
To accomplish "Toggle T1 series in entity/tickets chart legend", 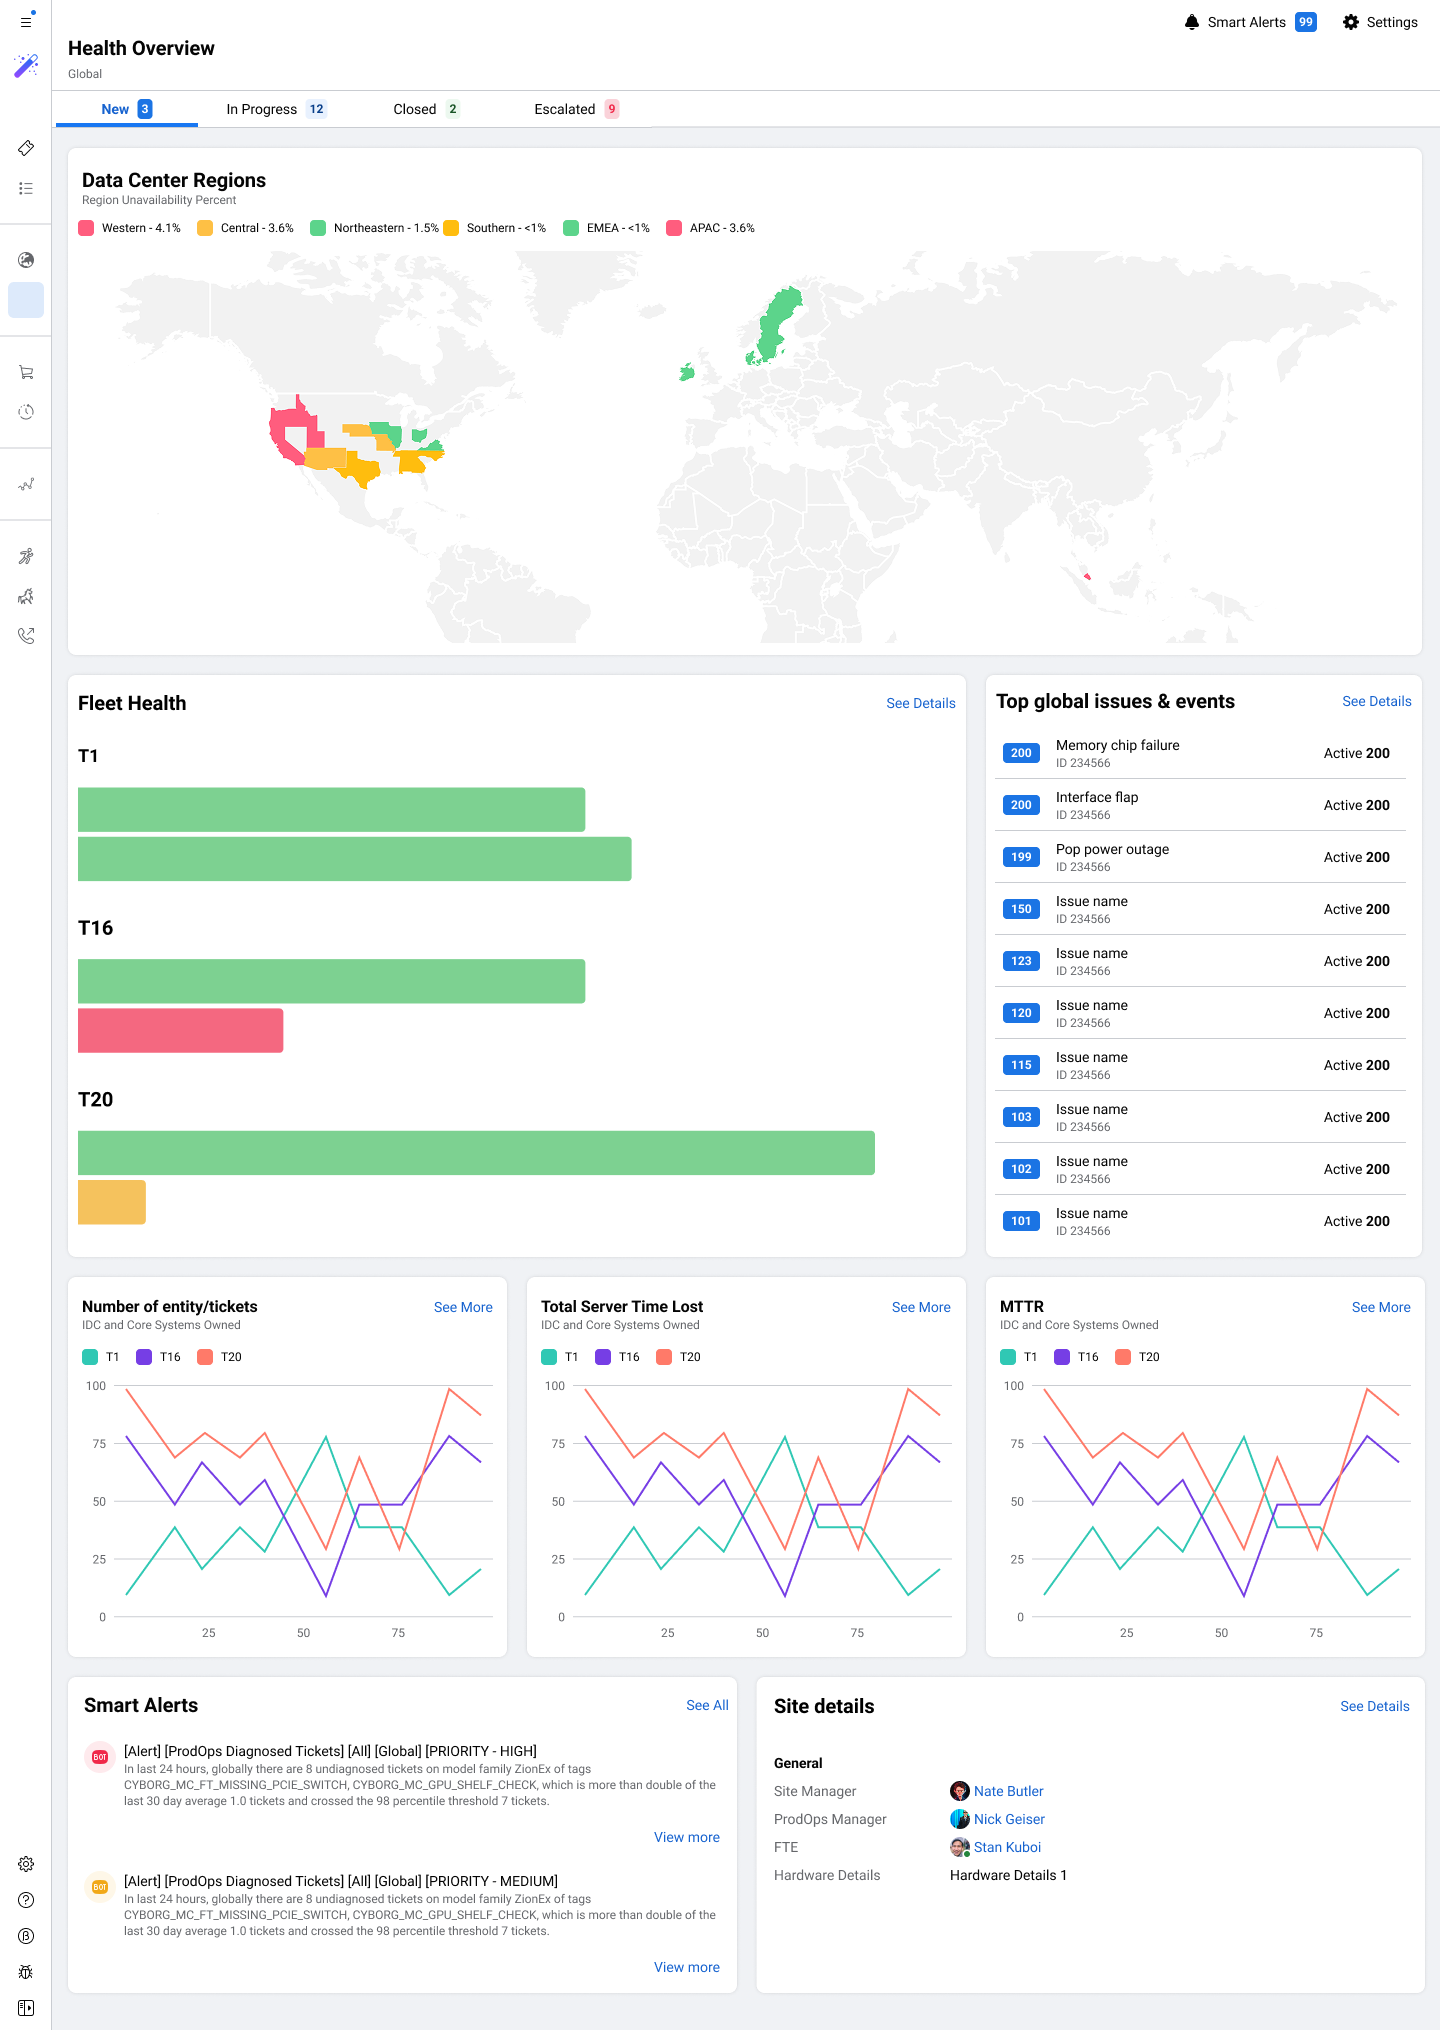I will (101, 1357).
